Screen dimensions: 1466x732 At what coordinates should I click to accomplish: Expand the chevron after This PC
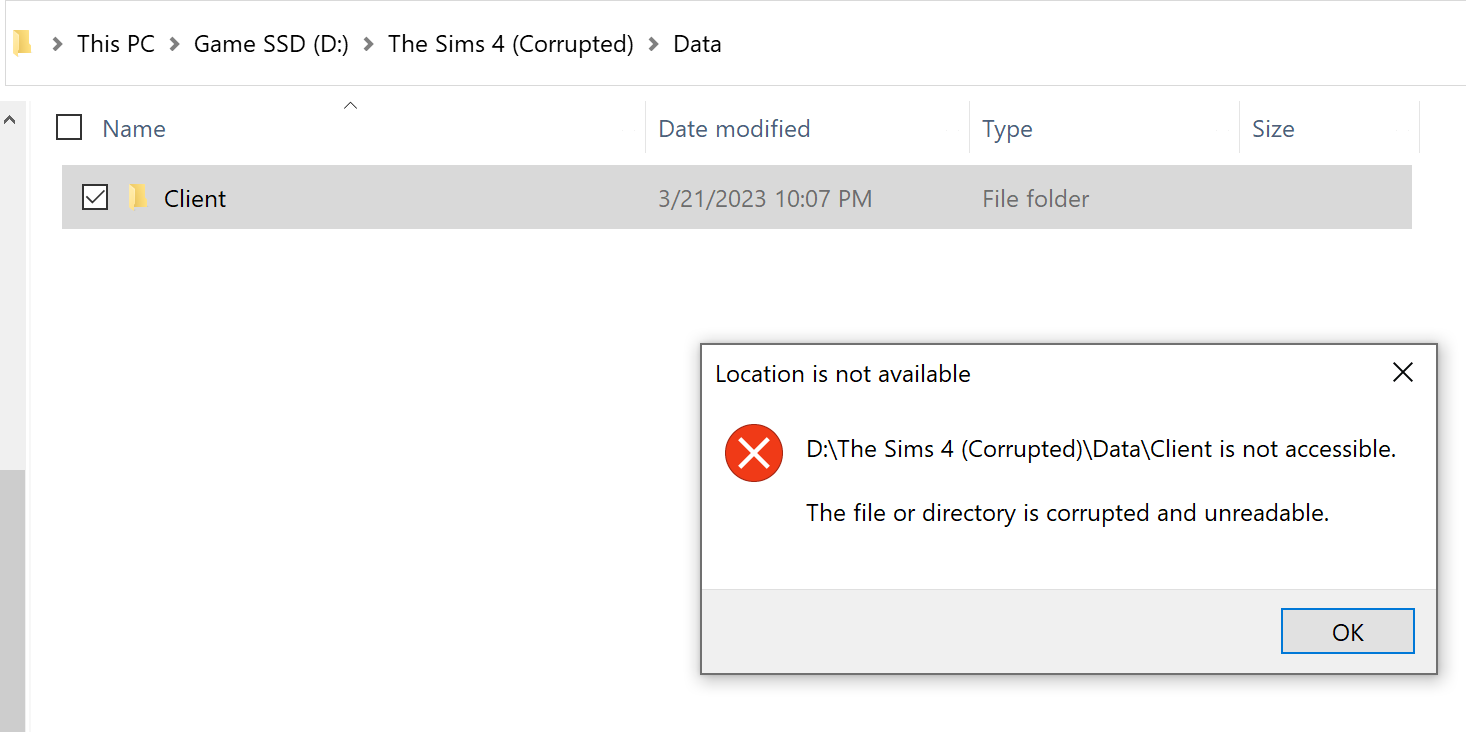click(174, 44)
